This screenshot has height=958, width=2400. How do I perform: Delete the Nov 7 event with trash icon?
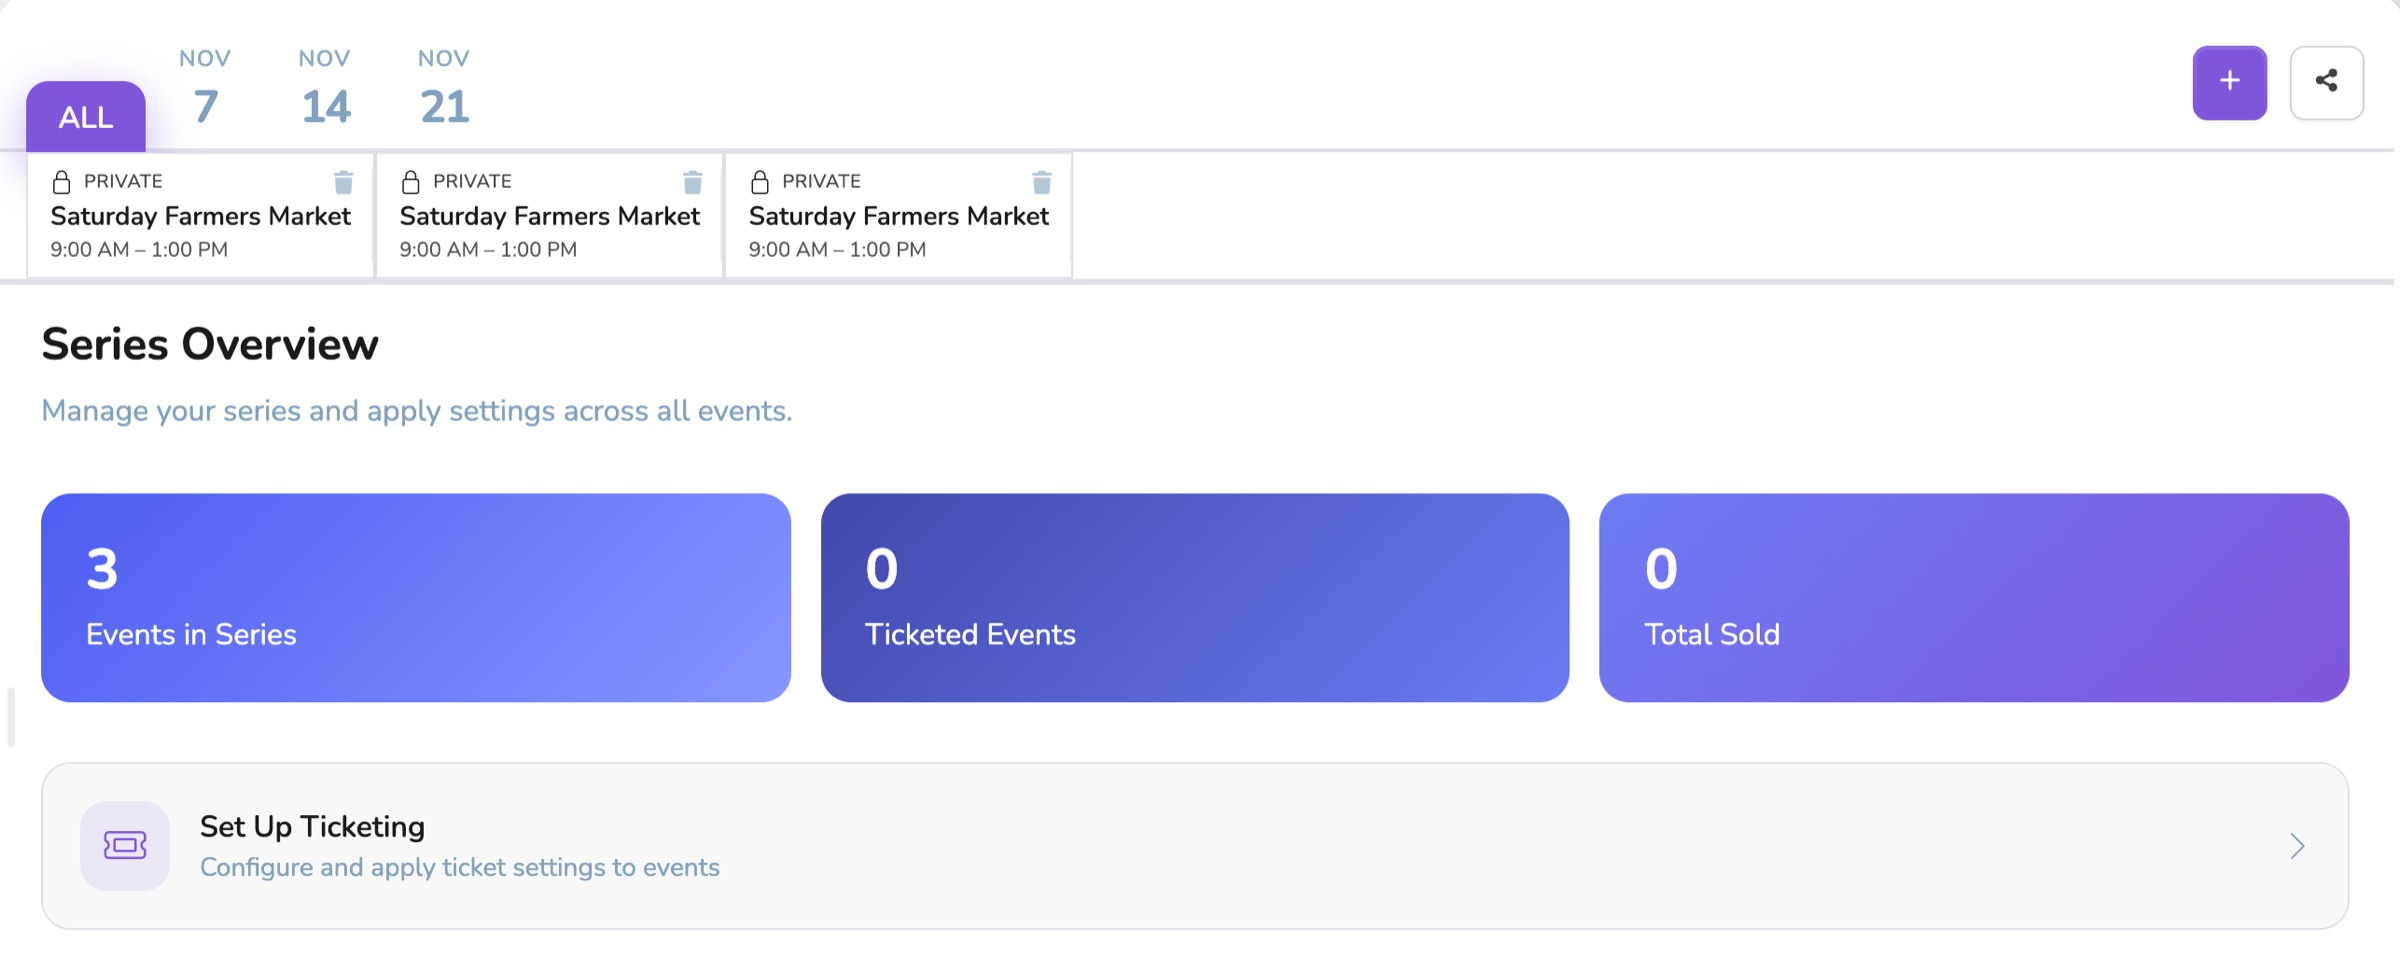click(x=343, y=182)
